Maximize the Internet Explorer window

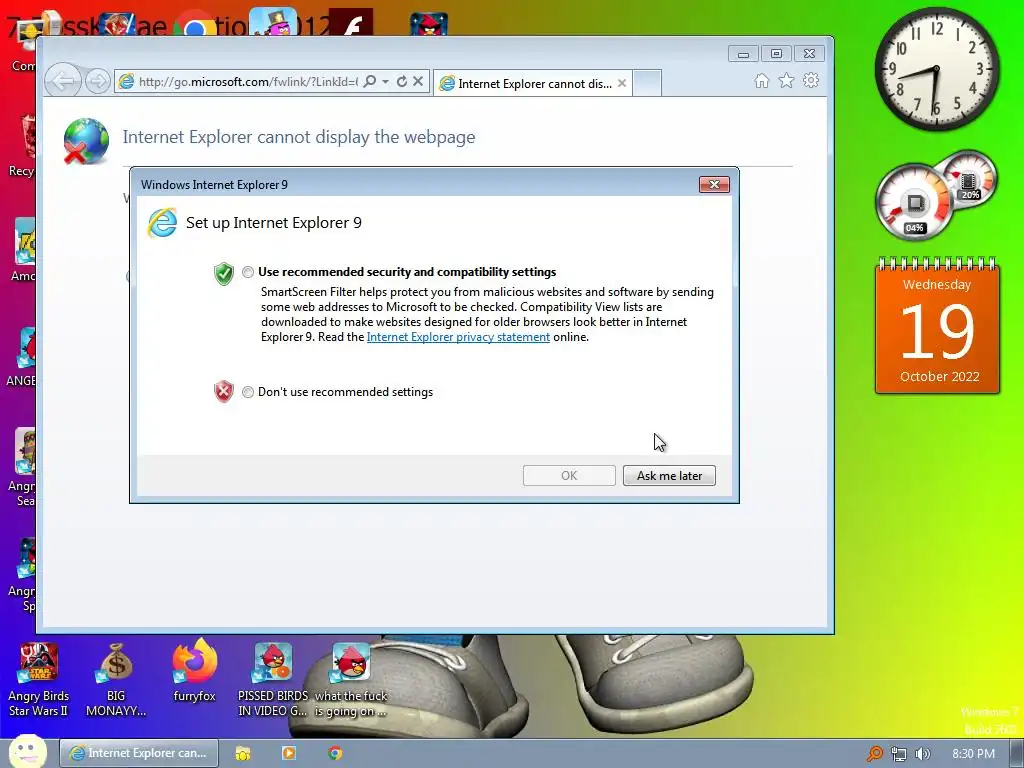[x=776, y=54]
